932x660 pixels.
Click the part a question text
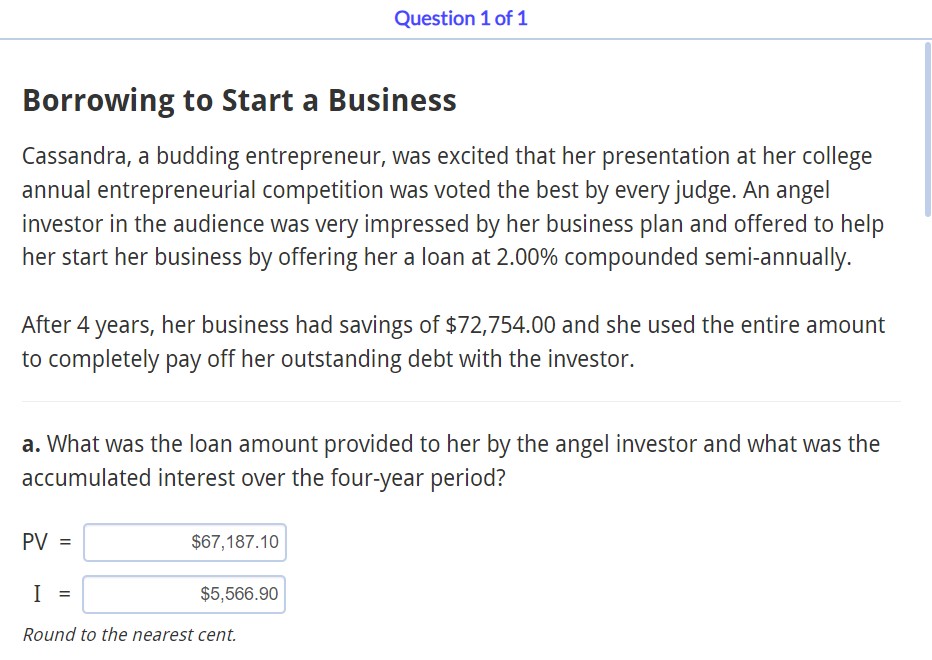[450, 460]
